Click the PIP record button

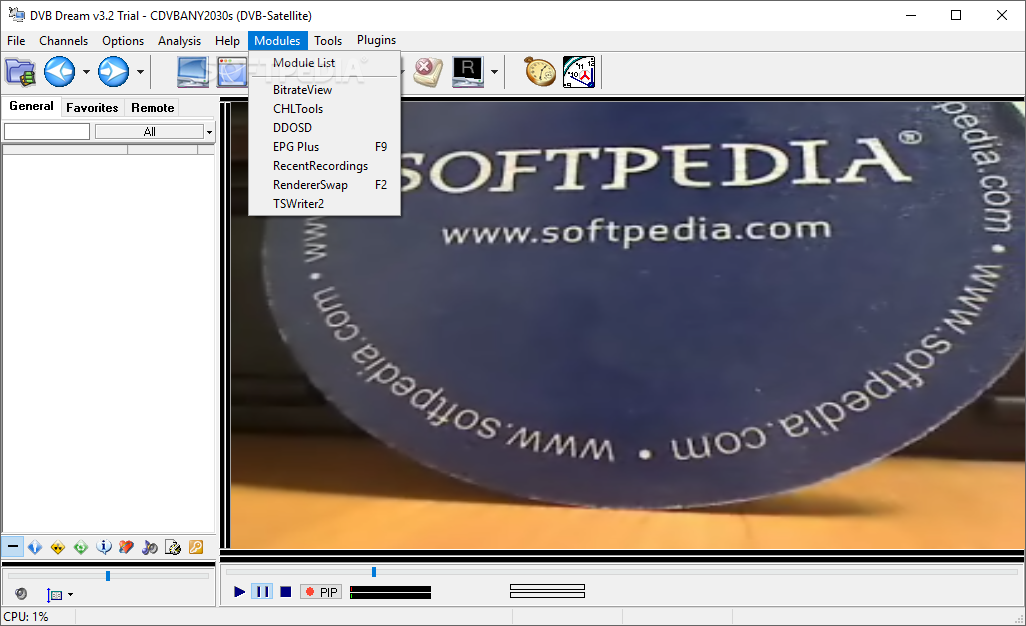pos(321,592)
